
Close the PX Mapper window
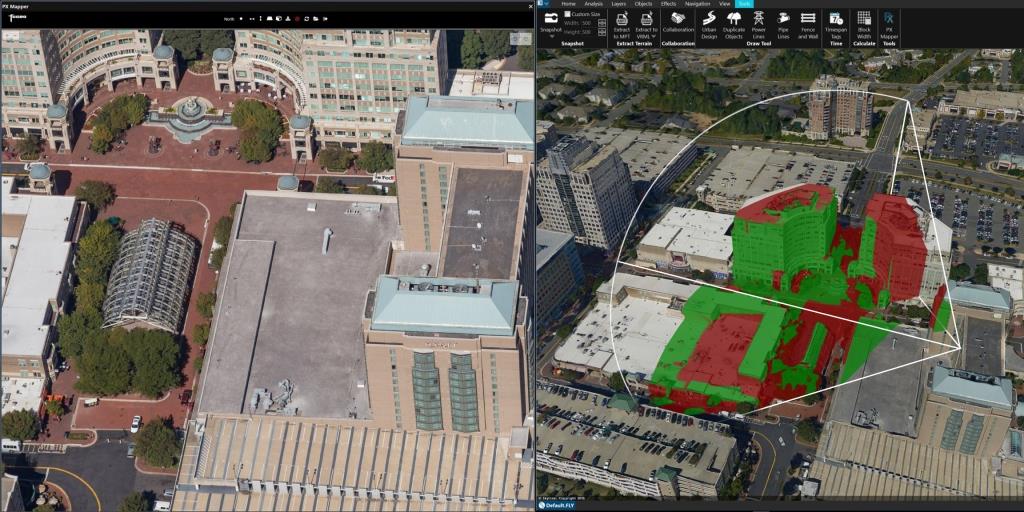click(529, 6)
